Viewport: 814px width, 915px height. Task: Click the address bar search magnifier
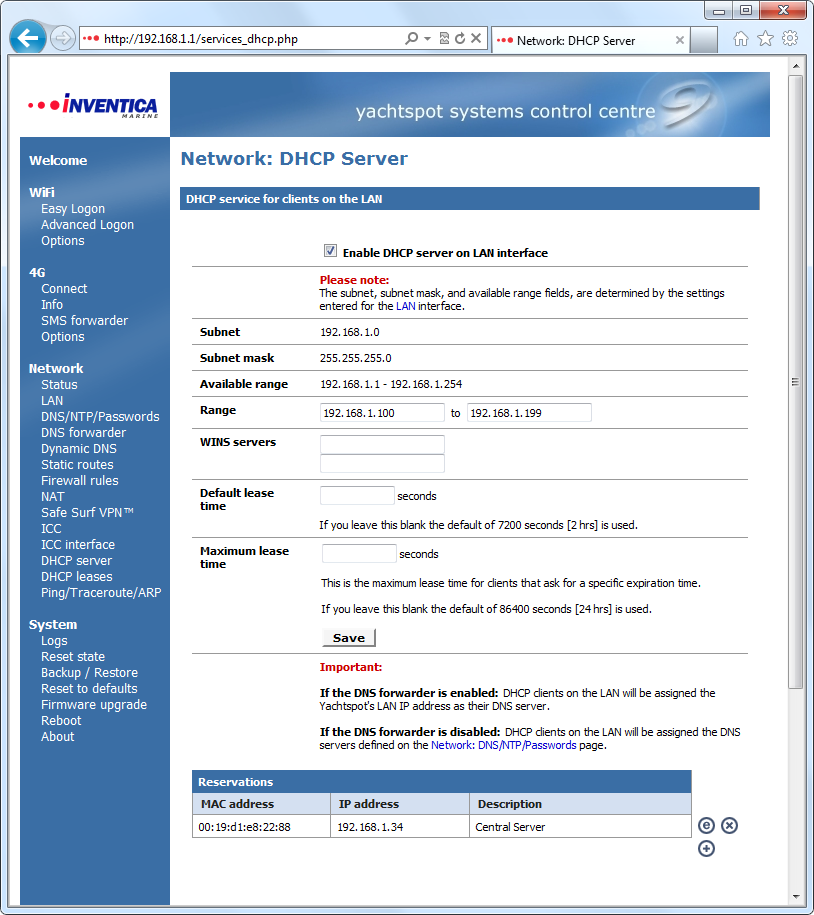(411, 39)
